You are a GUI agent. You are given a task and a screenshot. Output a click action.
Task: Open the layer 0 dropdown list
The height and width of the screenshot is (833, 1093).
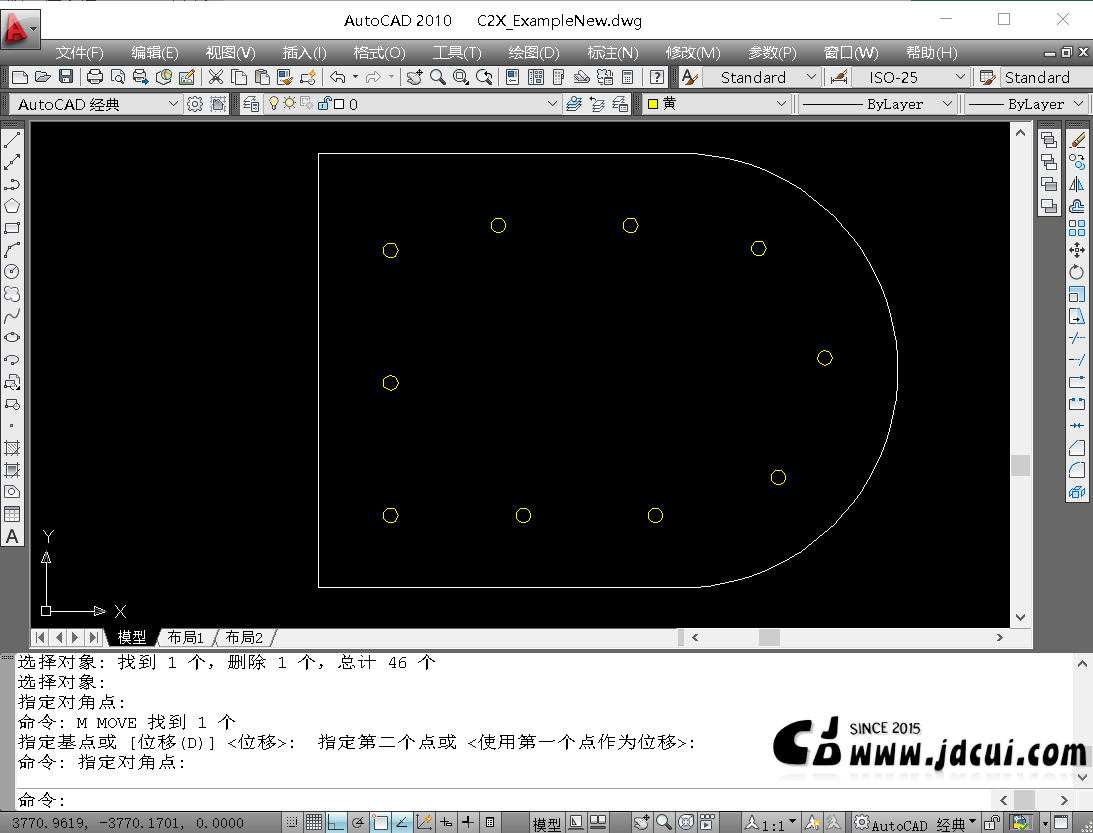point(552,104)
